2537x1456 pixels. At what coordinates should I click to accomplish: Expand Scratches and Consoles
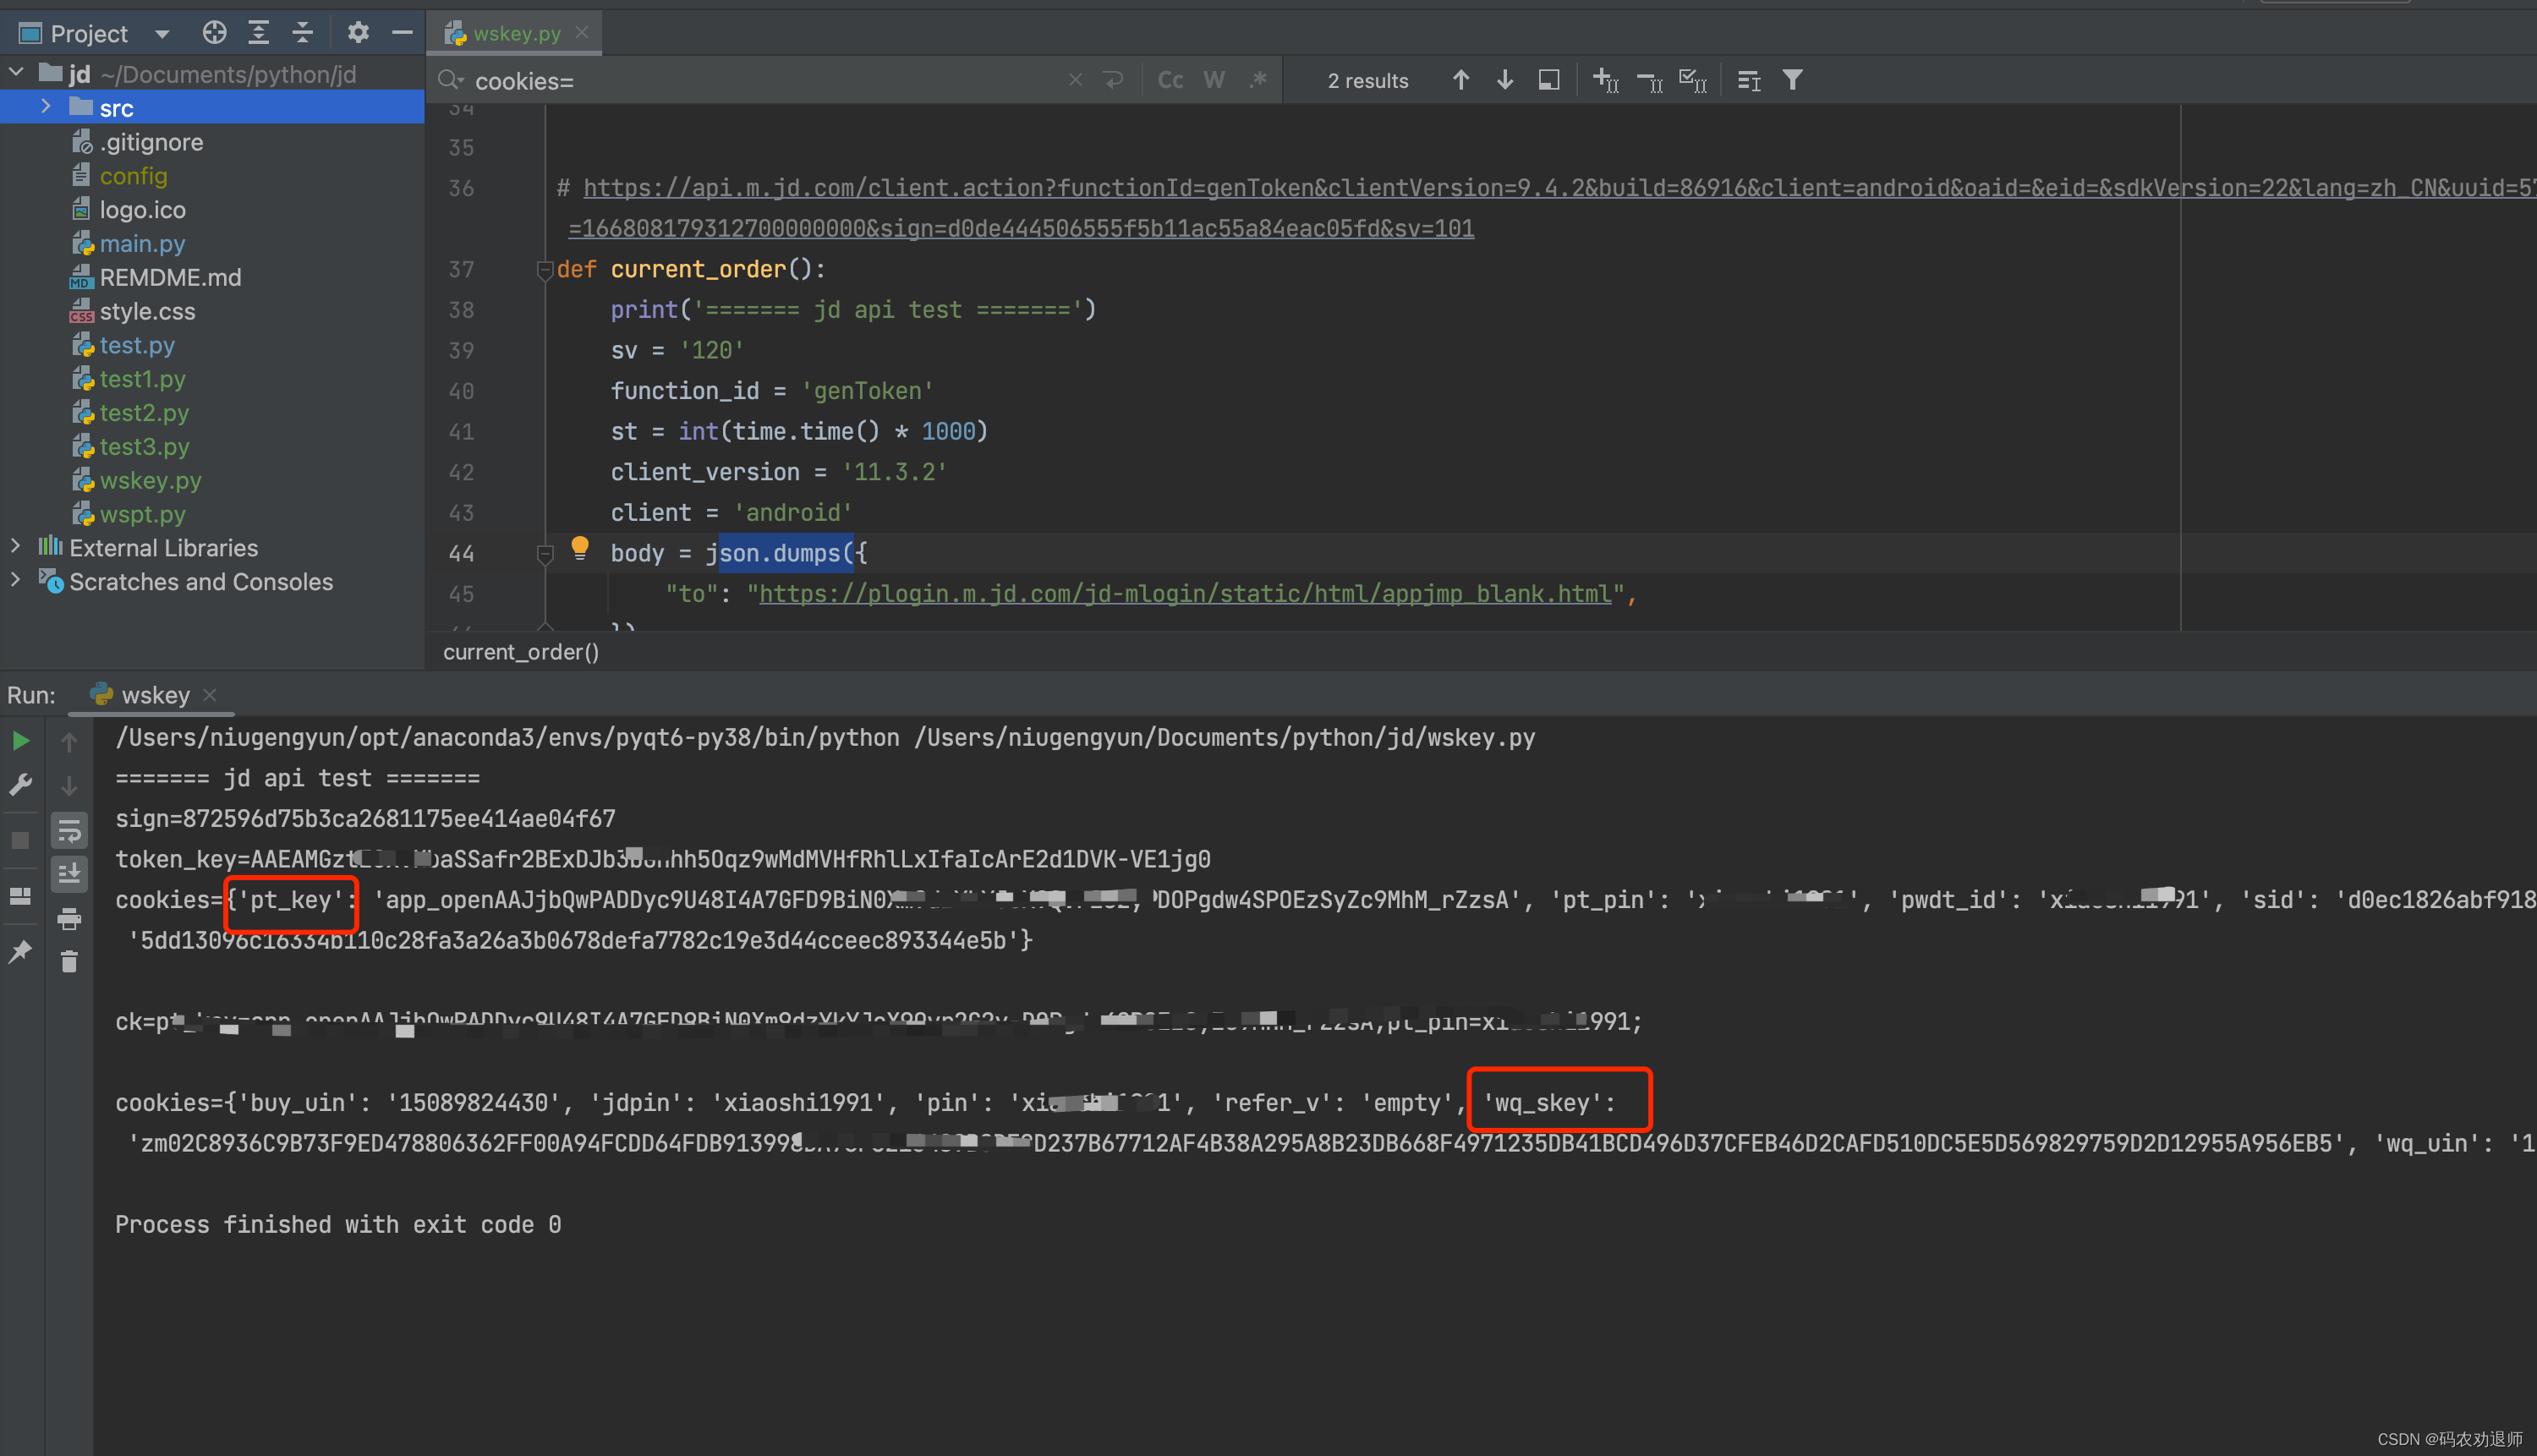(x=15, y=581)
